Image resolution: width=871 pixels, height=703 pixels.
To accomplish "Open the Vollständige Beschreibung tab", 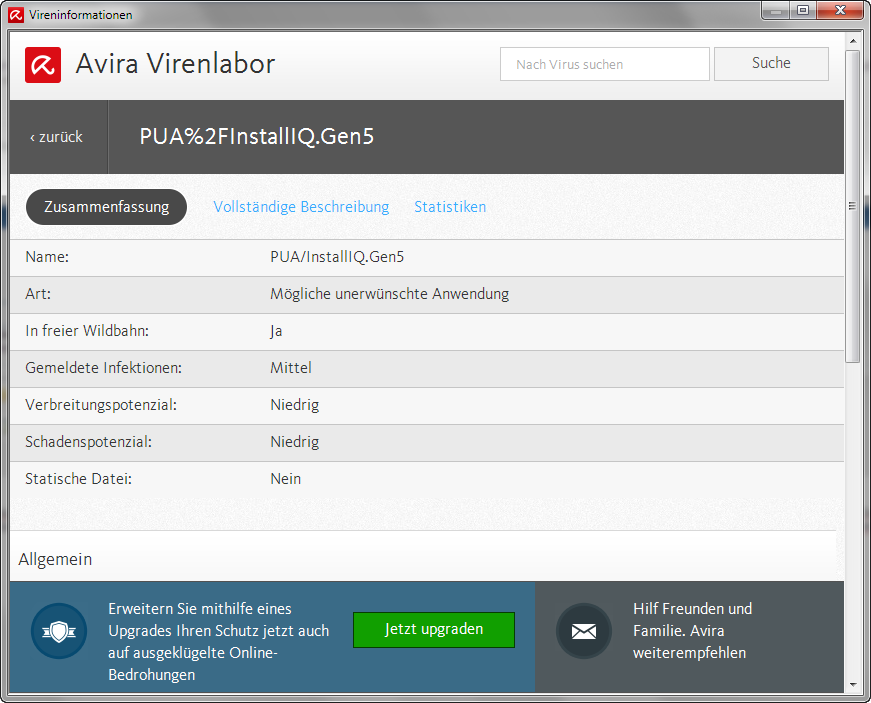I will coord(301,207).
